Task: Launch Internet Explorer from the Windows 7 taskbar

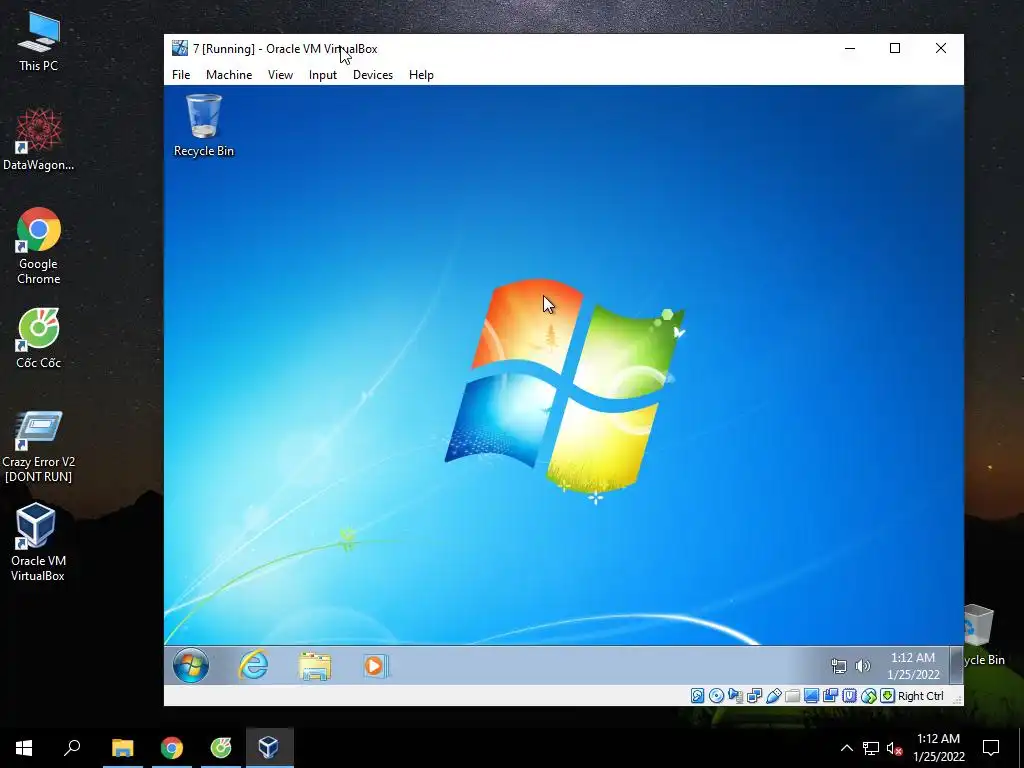Action: click(x=253, y=665)
